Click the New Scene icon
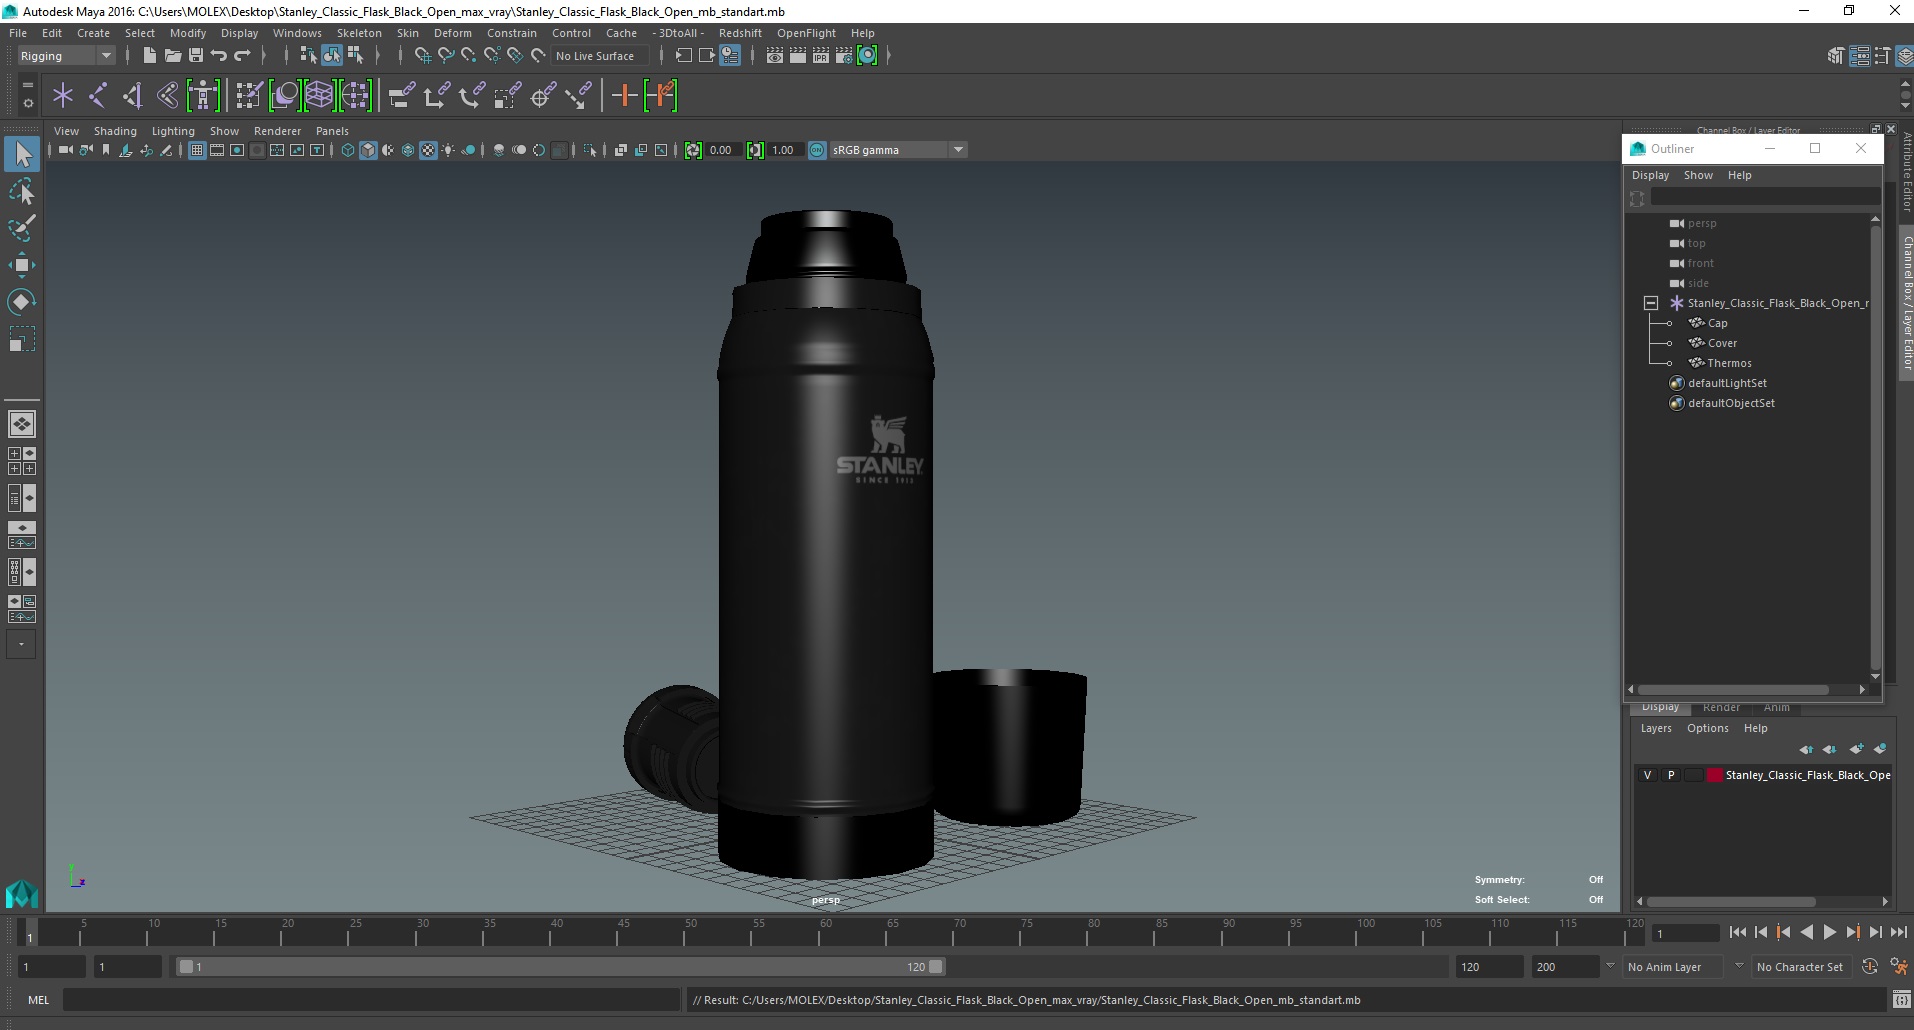This screenshot has width=1914, height=1030. click(x=149, y=56)
